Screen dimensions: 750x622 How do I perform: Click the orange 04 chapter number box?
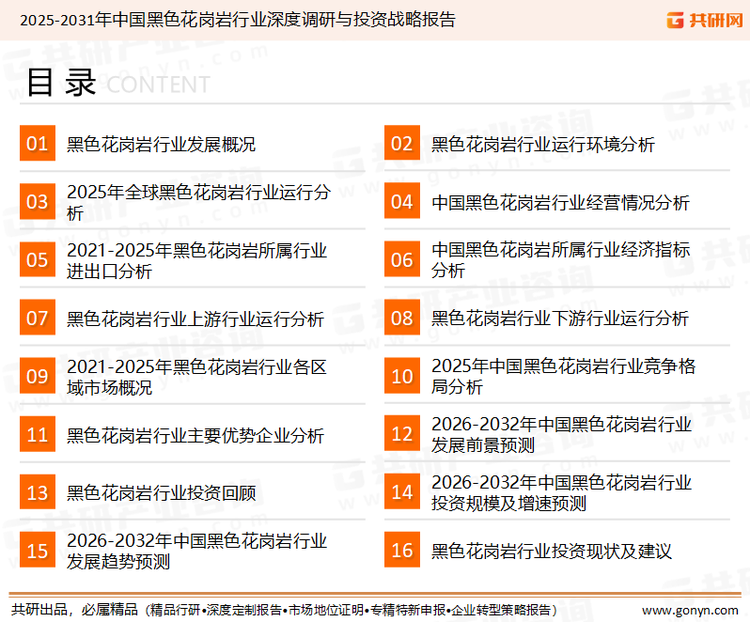pos(402,201)
